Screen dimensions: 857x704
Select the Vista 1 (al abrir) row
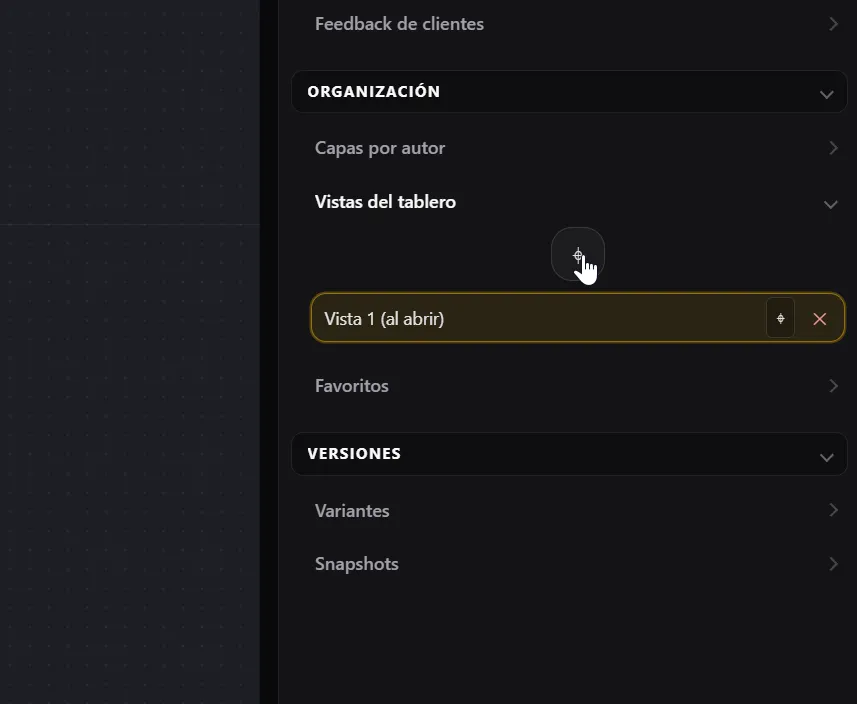[578, 318]
